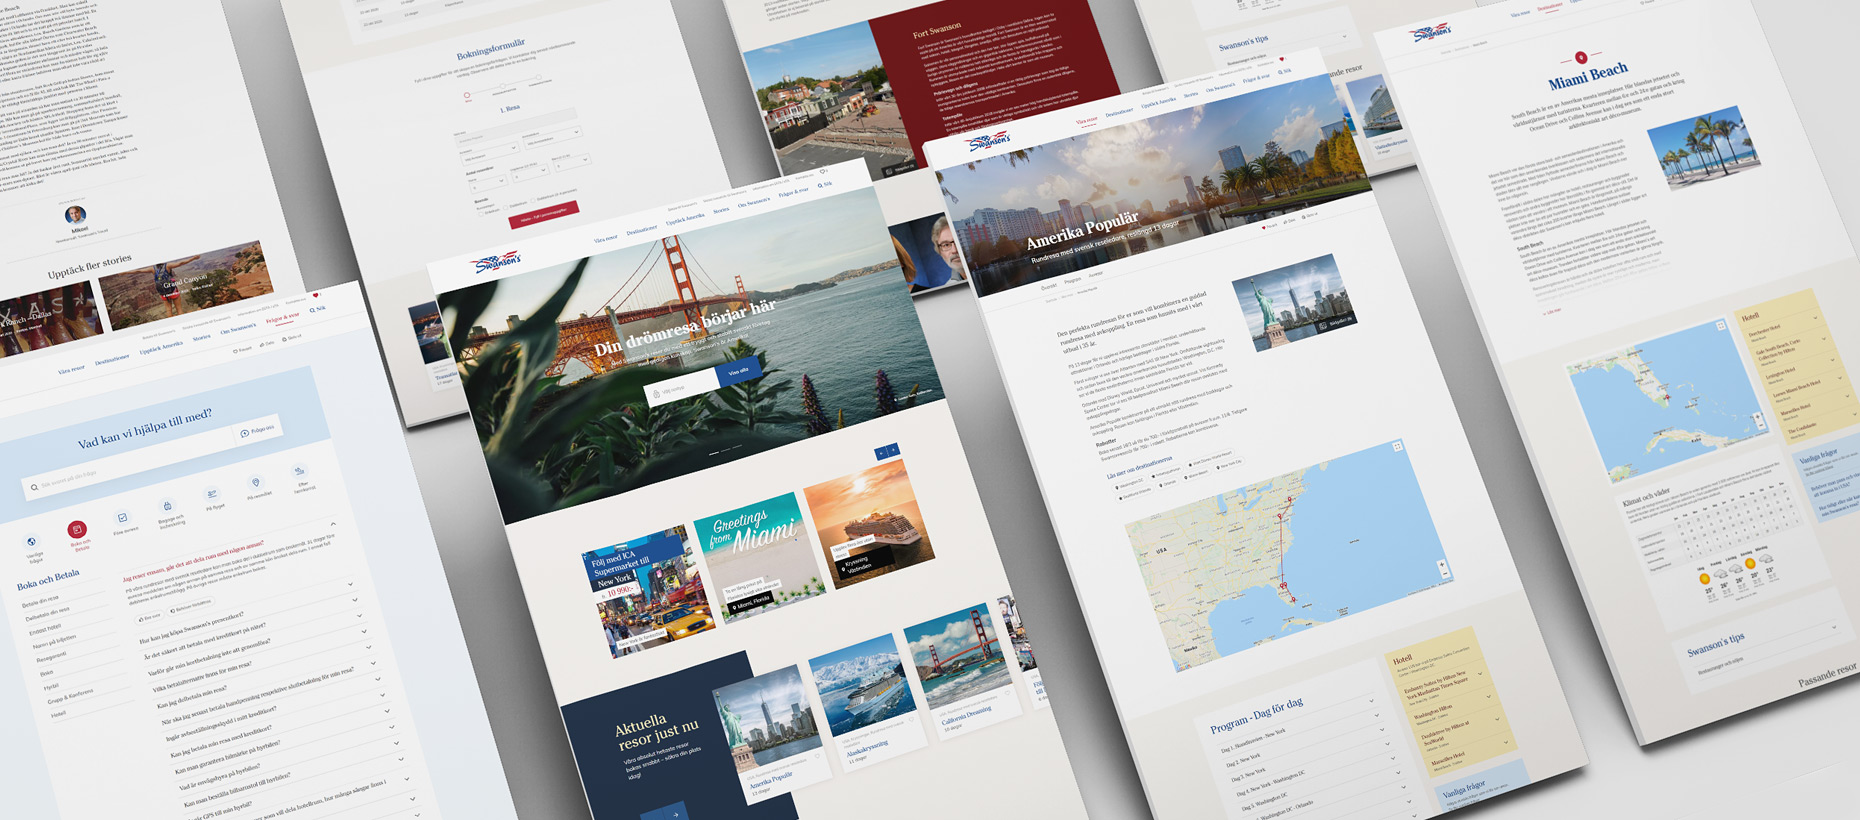
Task: Open New York ICA Supermarket offer card
Action: (649, 589)
